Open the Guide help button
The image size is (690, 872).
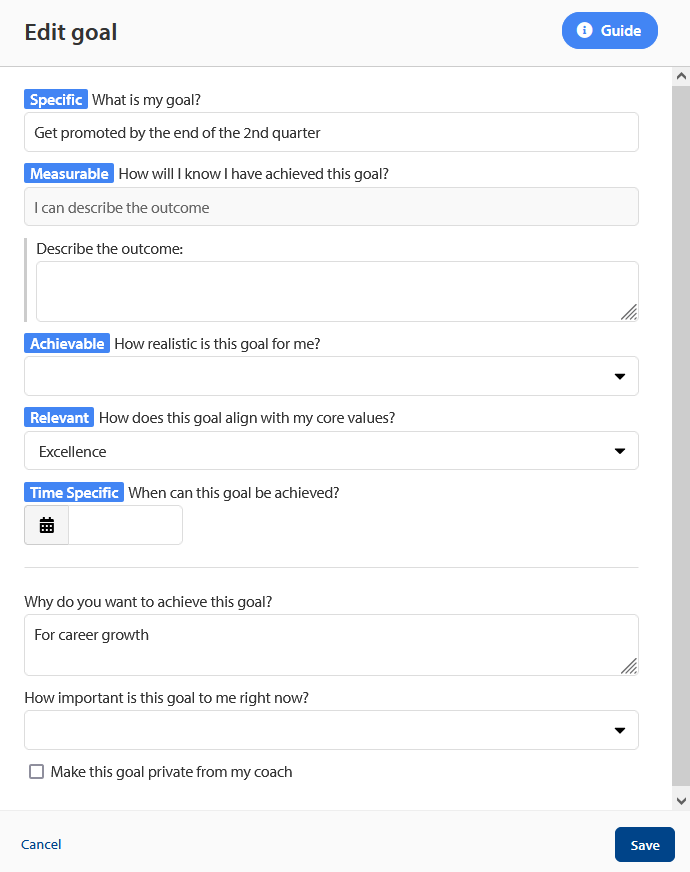click(x=610, y=31)
